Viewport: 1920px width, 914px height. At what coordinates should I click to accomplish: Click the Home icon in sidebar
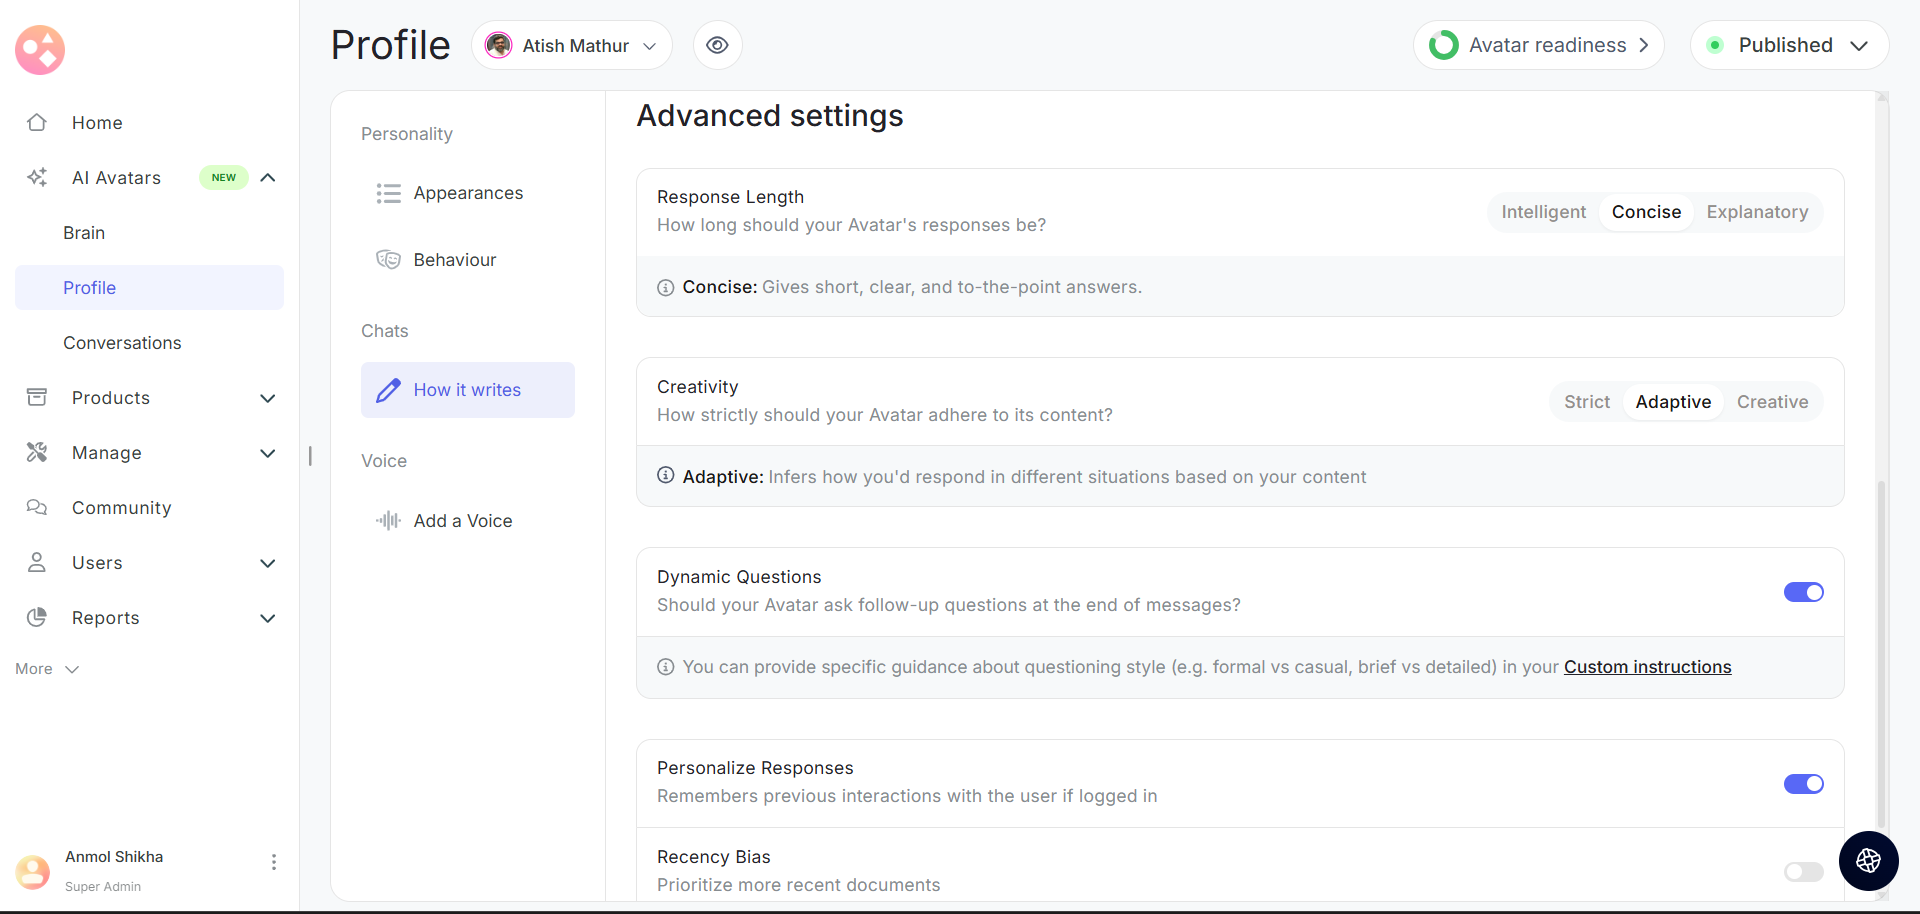[x=37, y=122]
